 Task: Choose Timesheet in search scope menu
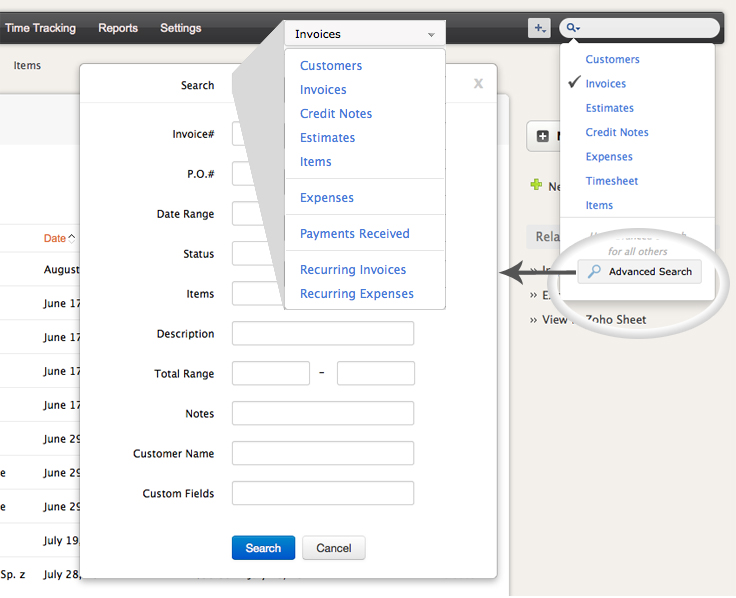(x=612, y=181)
